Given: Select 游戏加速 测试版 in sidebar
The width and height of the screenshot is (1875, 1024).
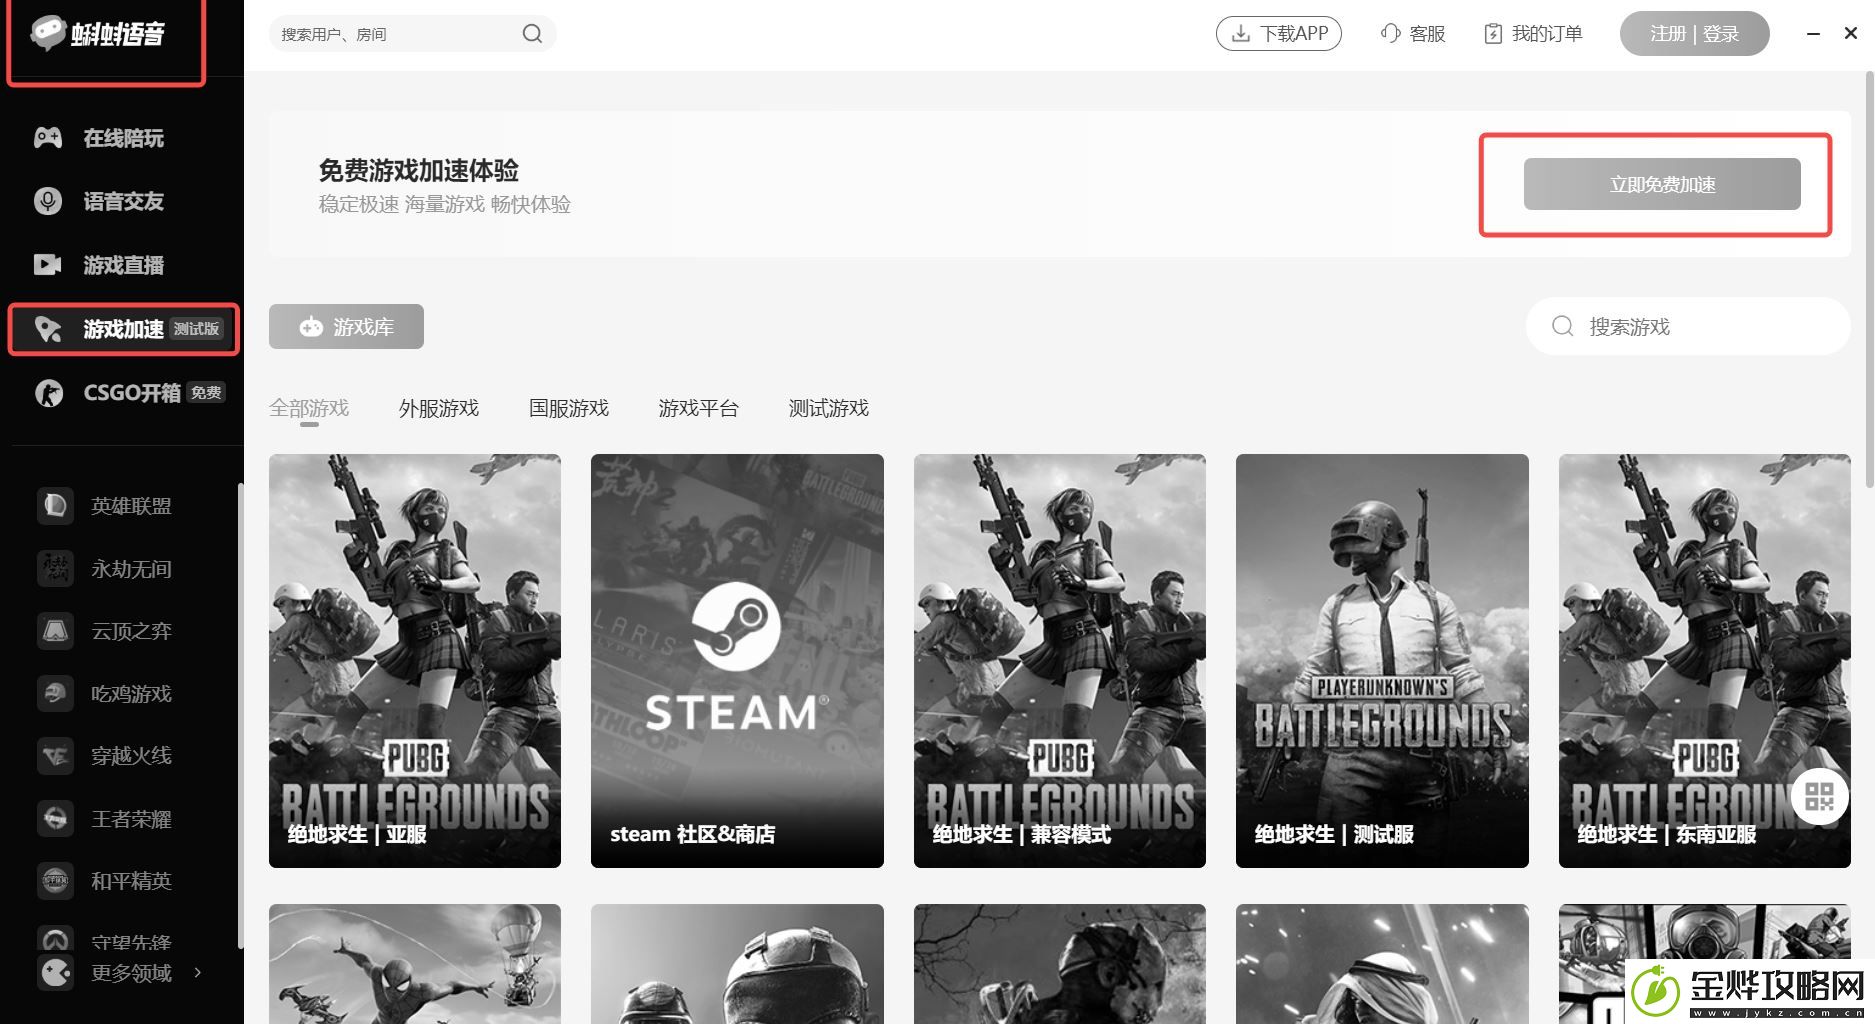Looking at the screenshot, I should click(x=124, y=329).
